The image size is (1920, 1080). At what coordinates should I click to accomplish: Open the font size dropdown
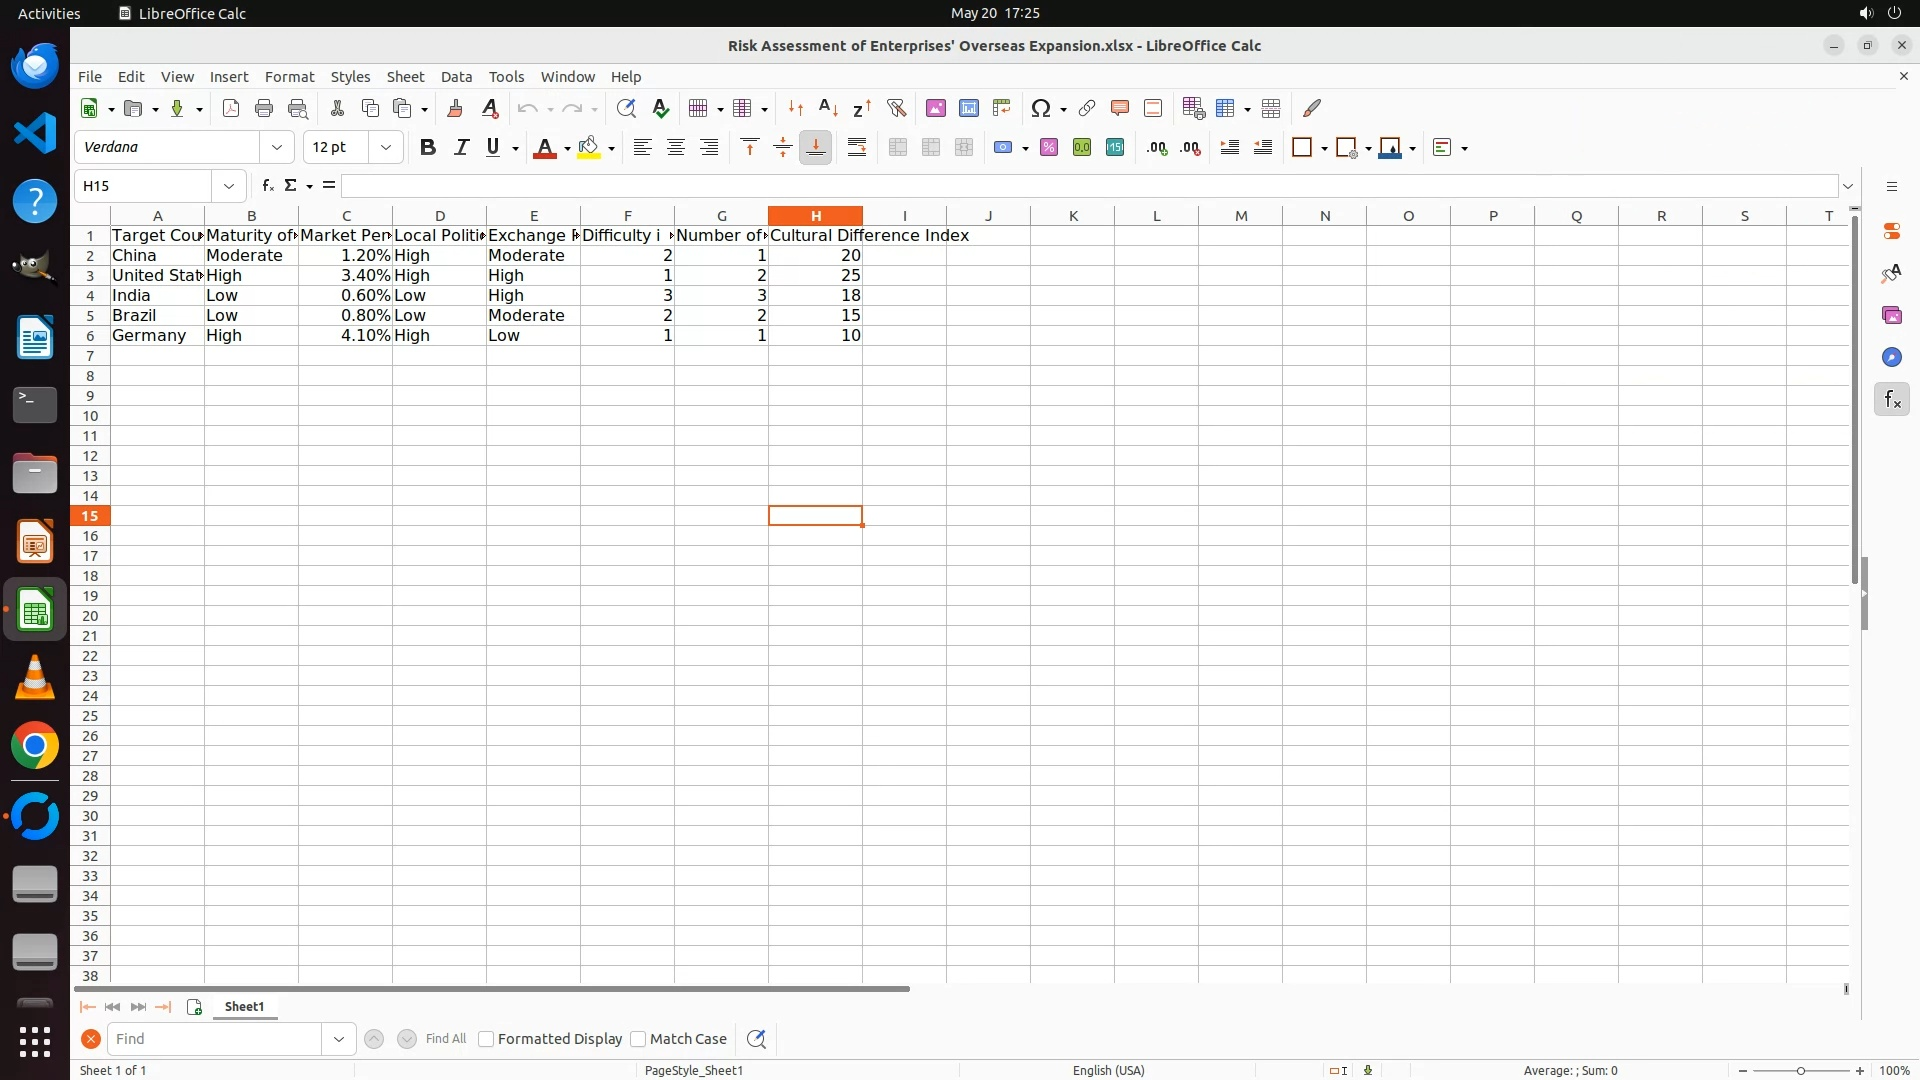[x=385, y=148]
